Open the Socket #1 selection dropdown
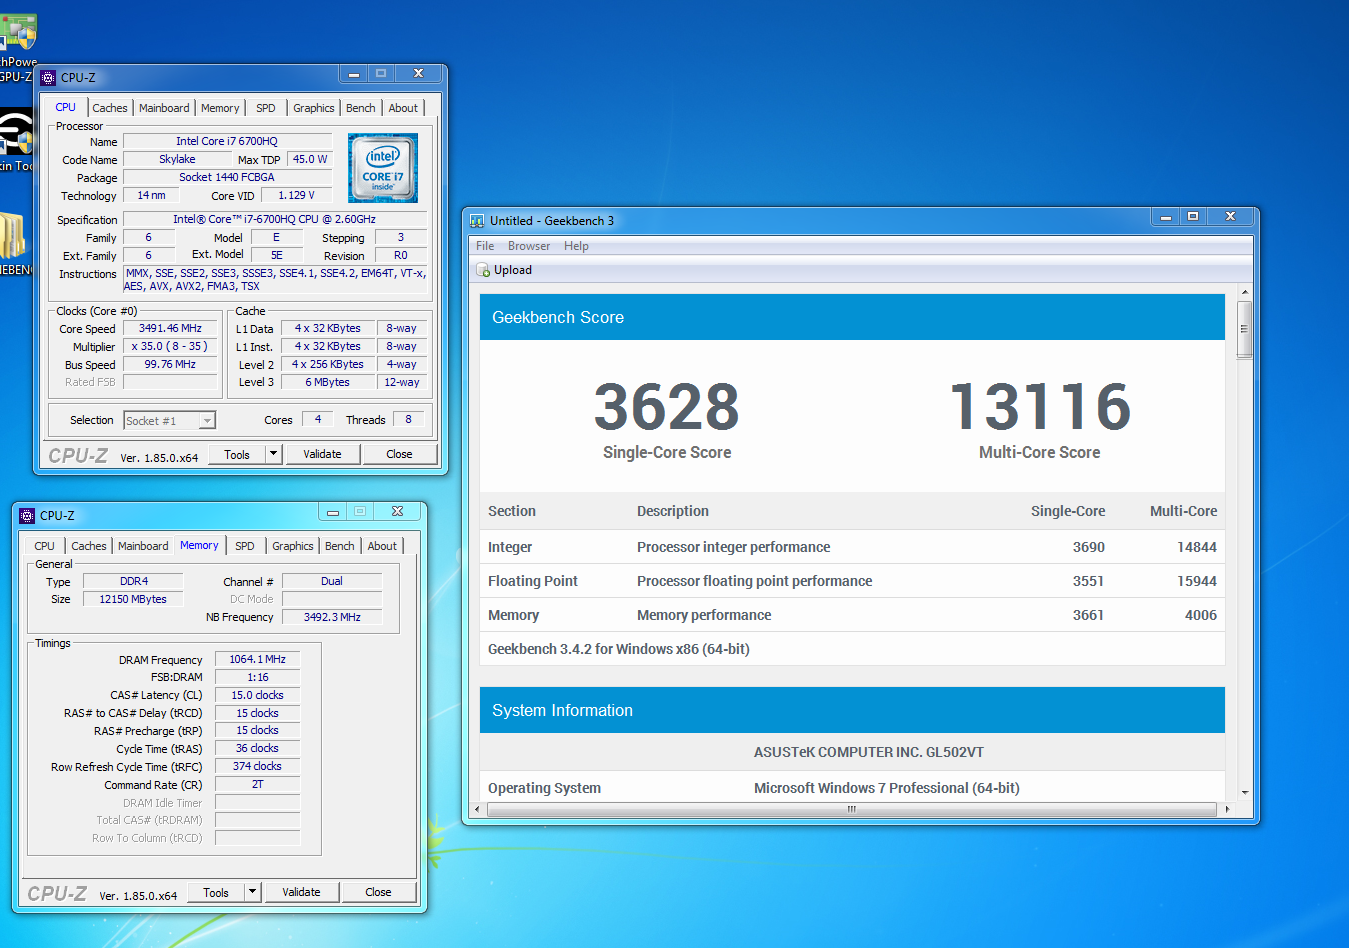This screenshot has width=1349, height=948. (169, 421)
